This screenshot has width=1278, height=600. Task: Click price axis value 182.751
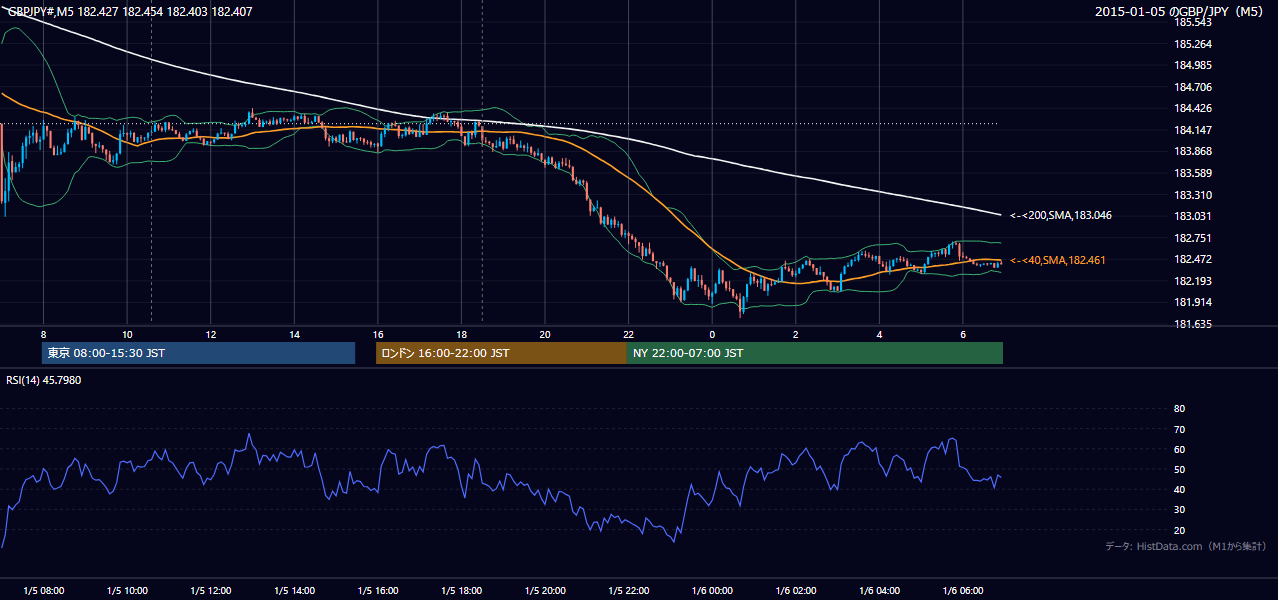point(1192,238)
